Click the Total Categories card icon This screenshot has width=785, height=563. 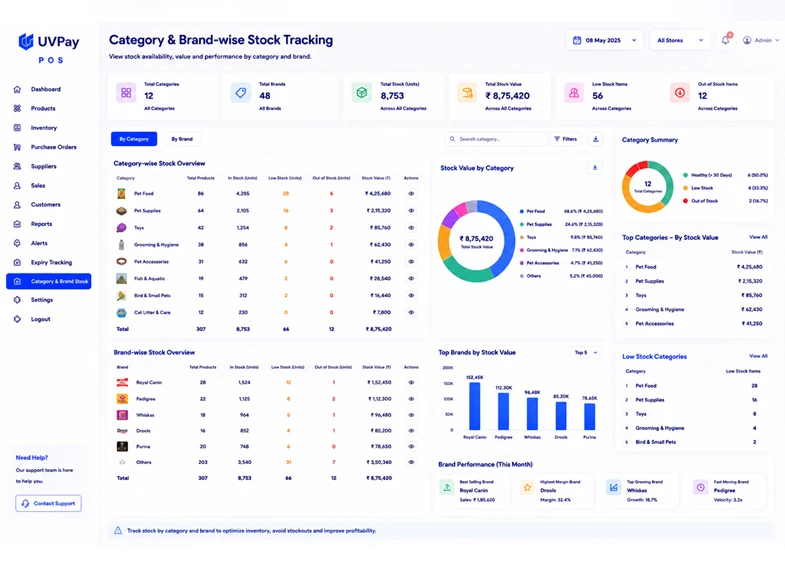point(126,93)
